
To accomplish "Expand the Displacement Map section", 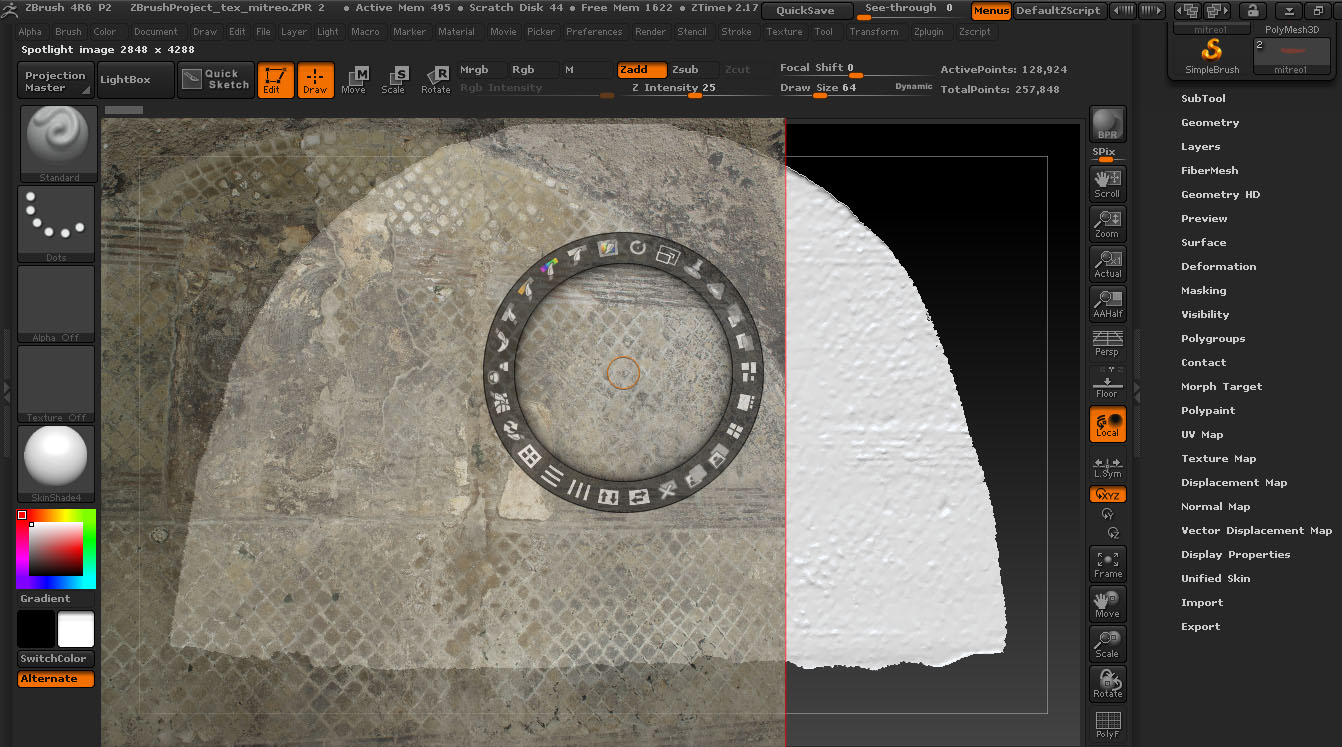I will (x=1233, y=483).
